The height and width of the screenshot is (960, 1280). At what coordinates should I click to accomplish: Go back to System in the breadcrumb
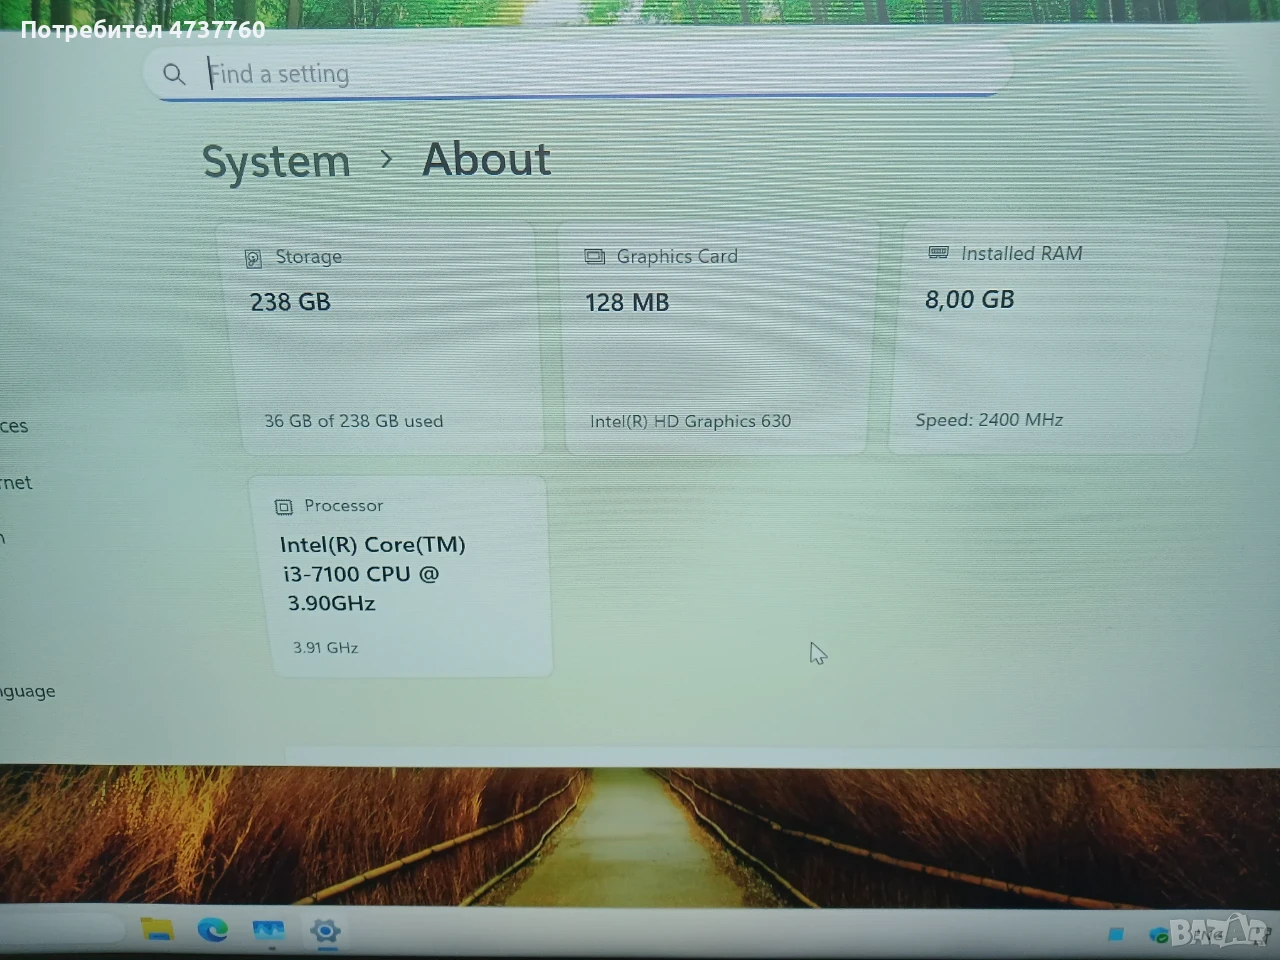point(276,161)
